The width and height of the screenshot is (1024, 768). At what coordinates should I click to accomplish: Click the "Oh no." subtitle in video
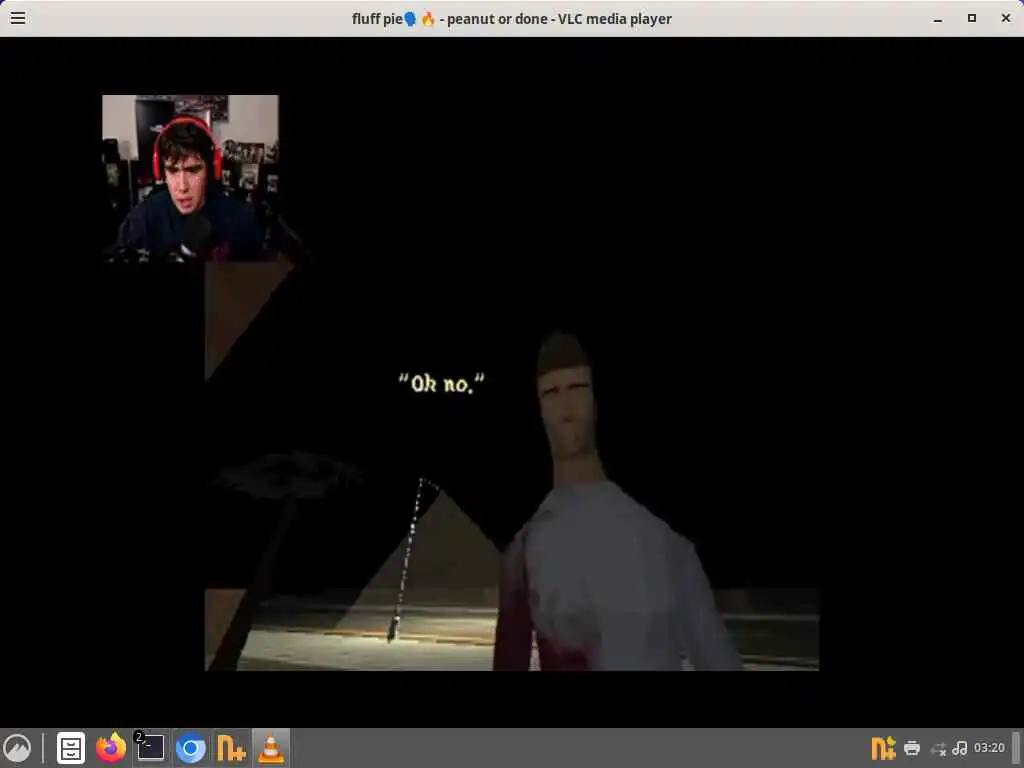[442, 383]
